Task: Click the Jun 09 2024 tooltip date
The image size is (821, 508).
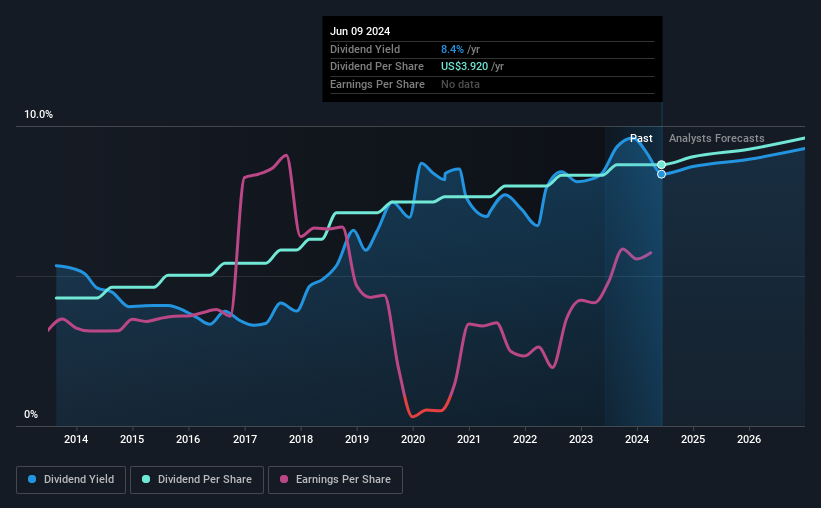Action: coord(360,31)
